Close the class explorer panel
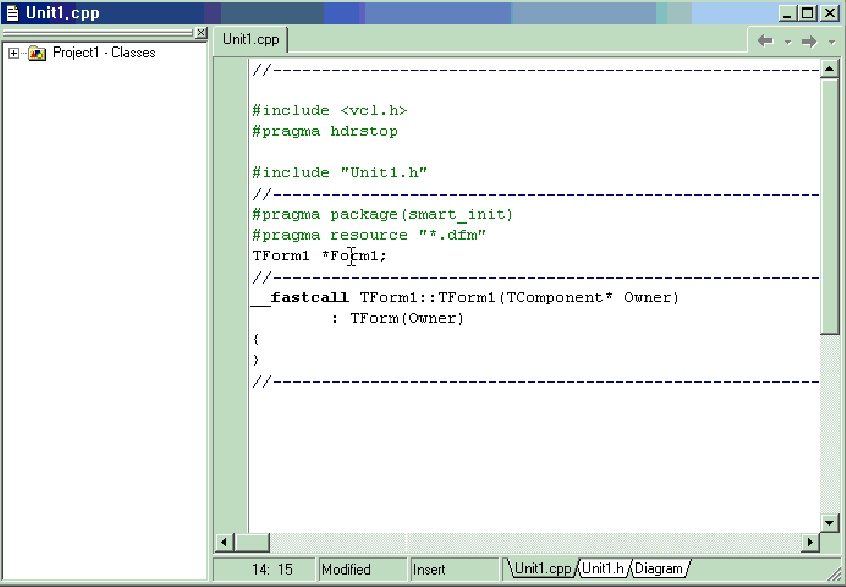This screenshot has width=846, height=587. click(201, 33)
